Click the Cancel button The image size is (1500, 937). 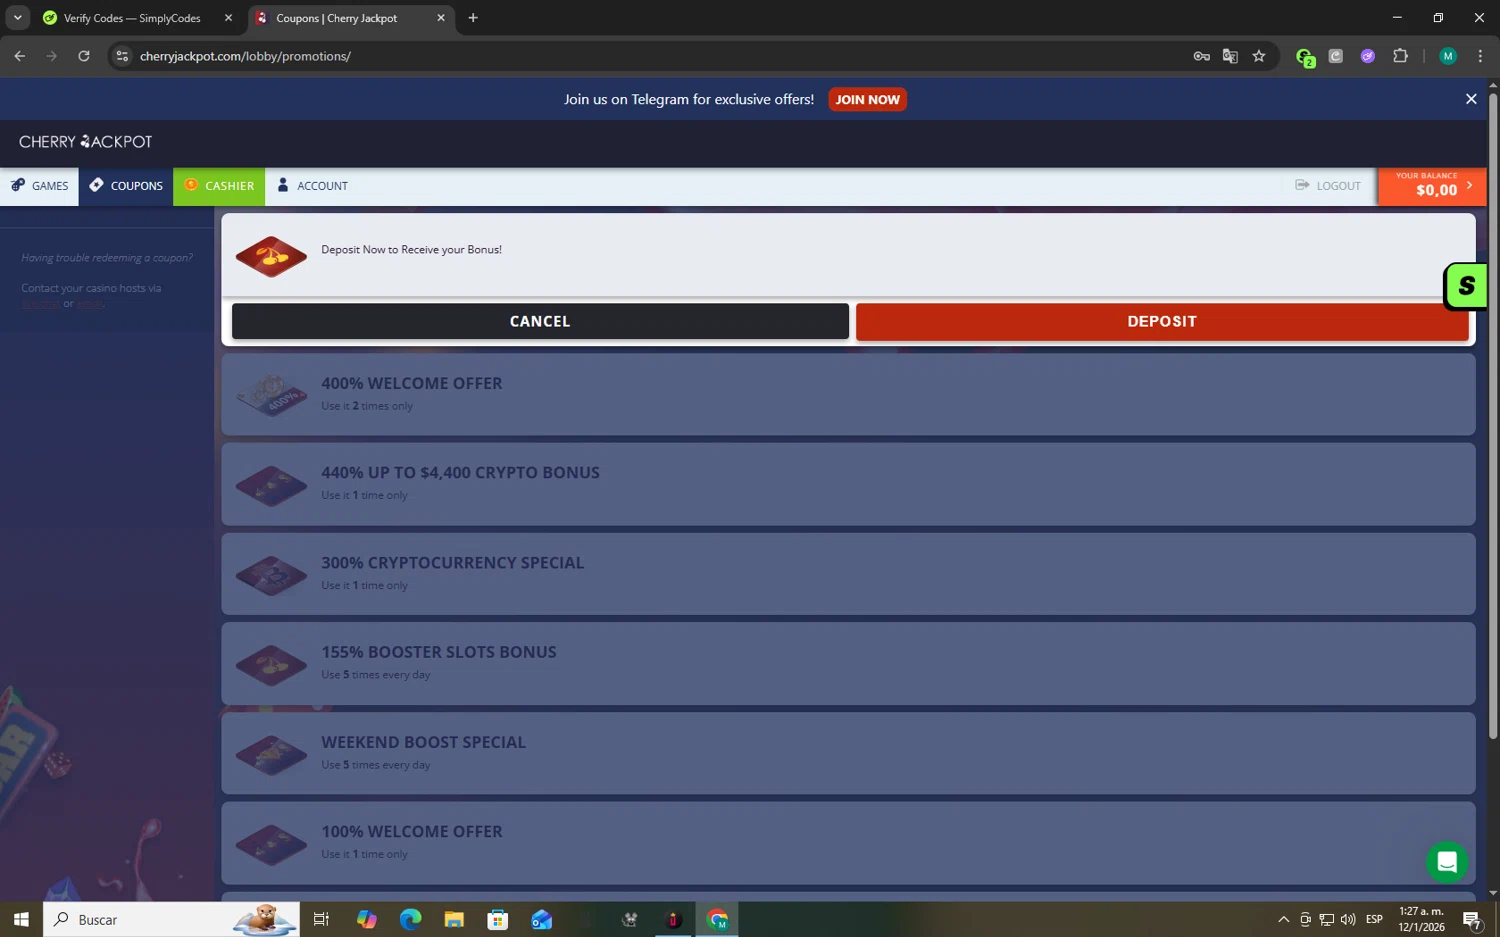[x=540, y=321]
